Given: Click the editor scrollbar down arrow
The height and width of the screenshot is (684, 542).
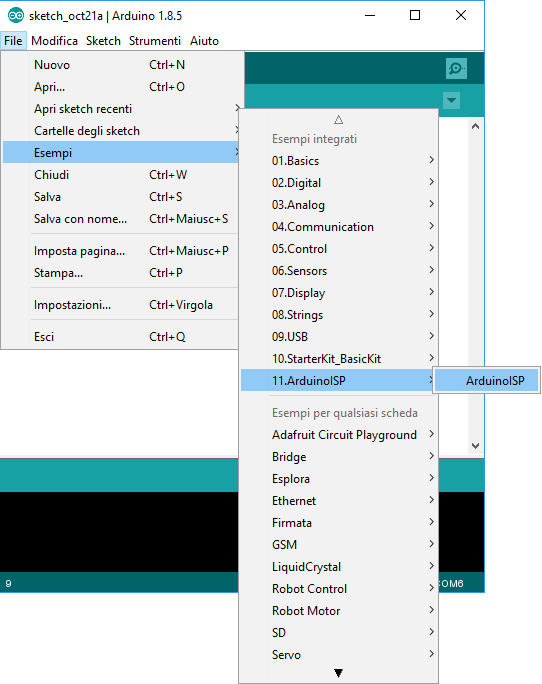Looking at the screenshot, I should click(476, 445).
